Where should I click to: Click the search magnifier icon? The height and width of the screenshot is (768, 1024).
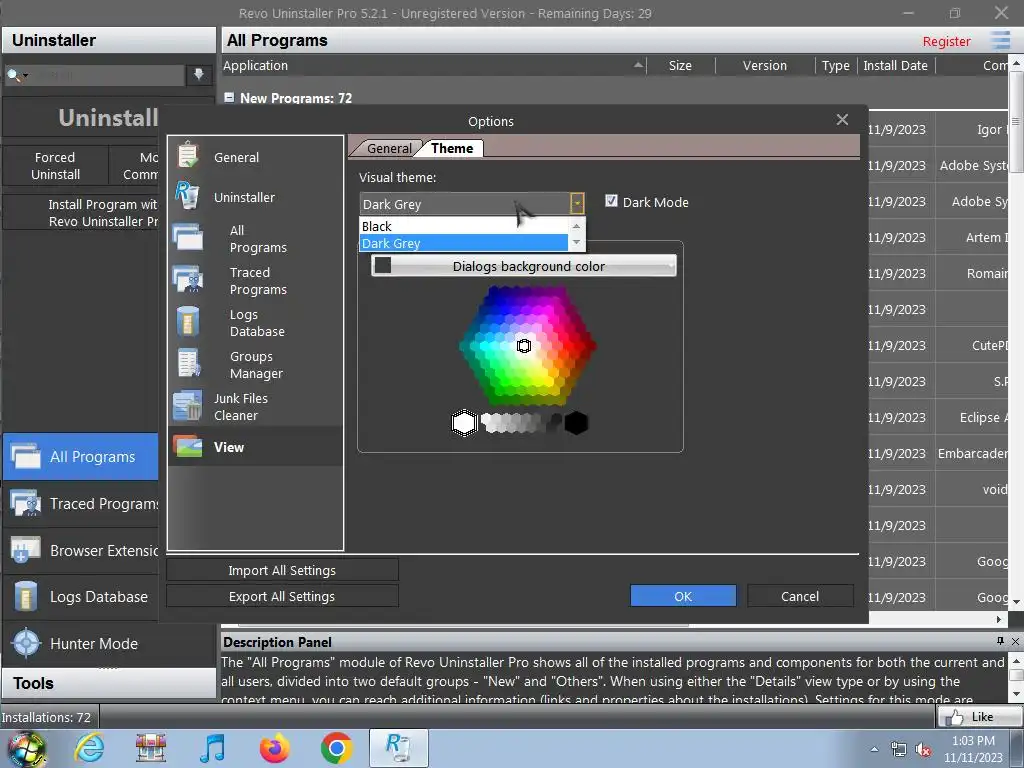point(14,75)
